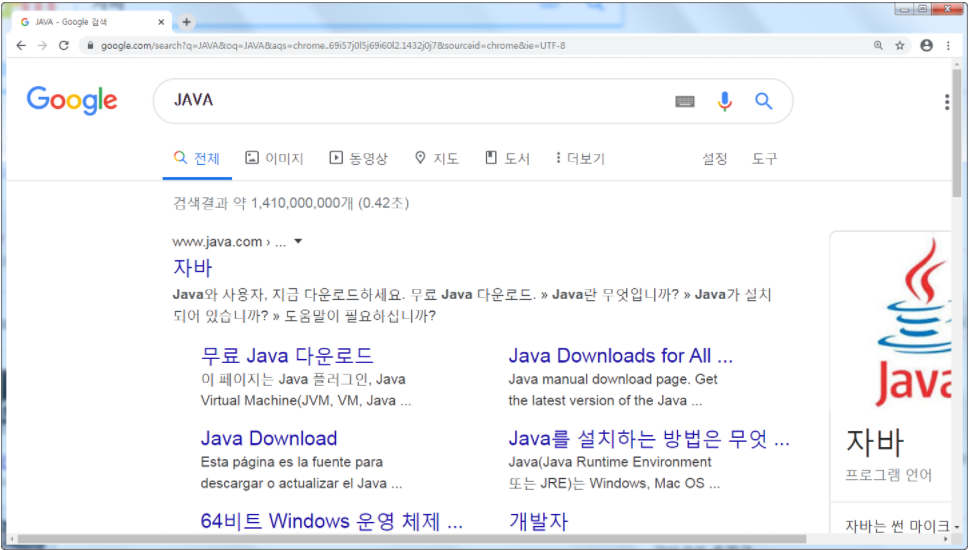
Task: Minimize the Chrome window
Action: [x=904, y=9]
